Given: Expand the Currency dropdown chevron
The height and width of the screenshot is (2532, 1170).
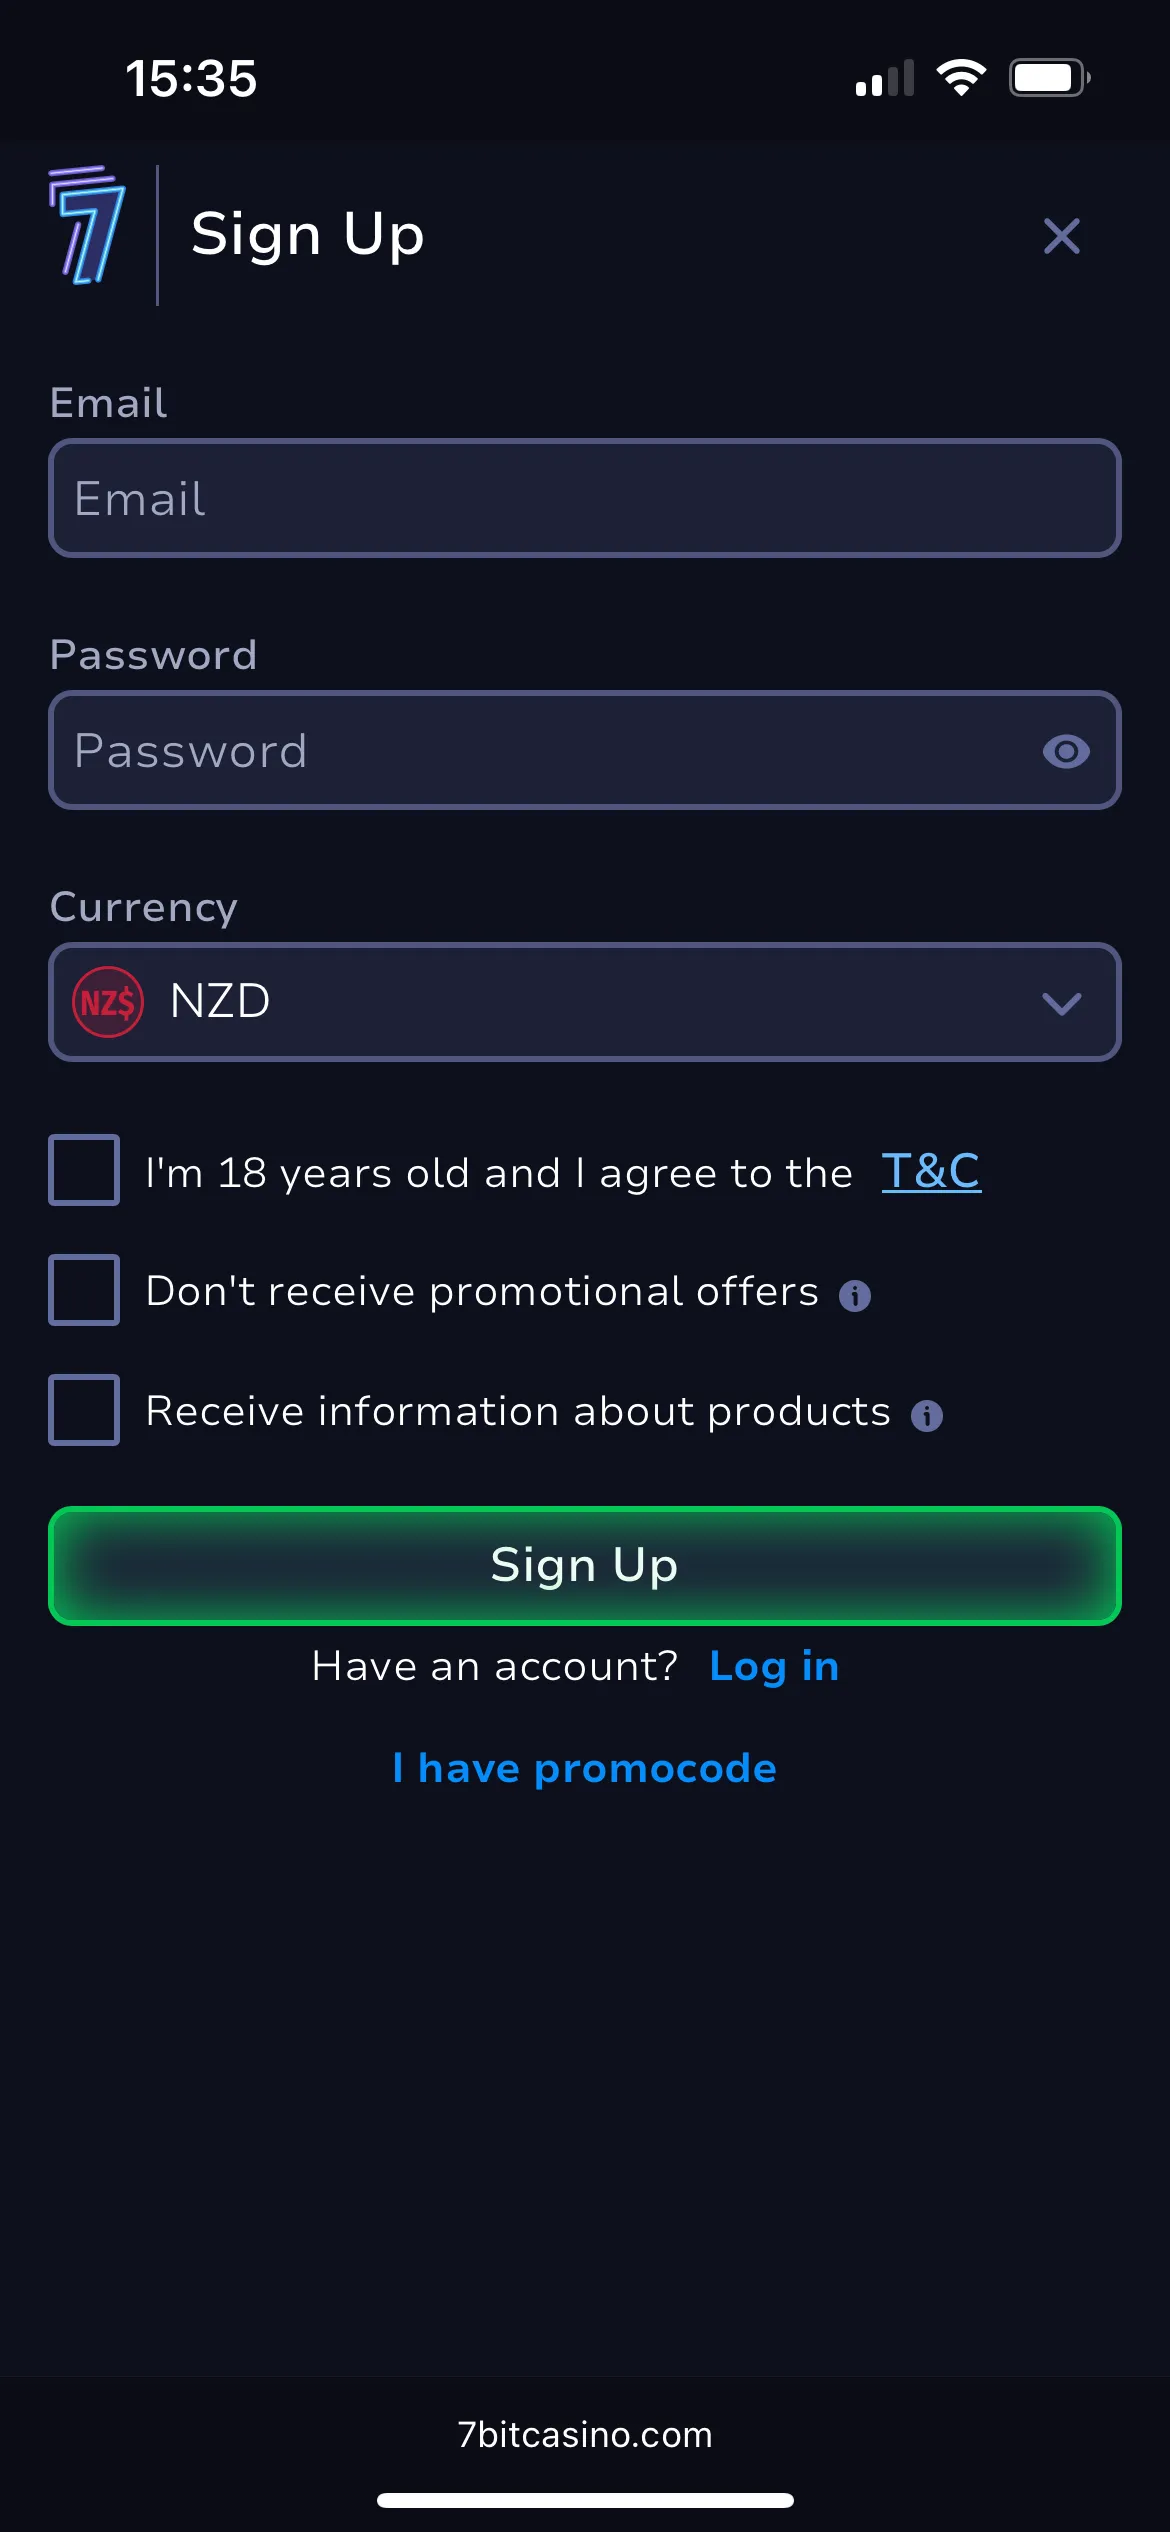Looking at the screenshot, I should tap(1061, 1003).
